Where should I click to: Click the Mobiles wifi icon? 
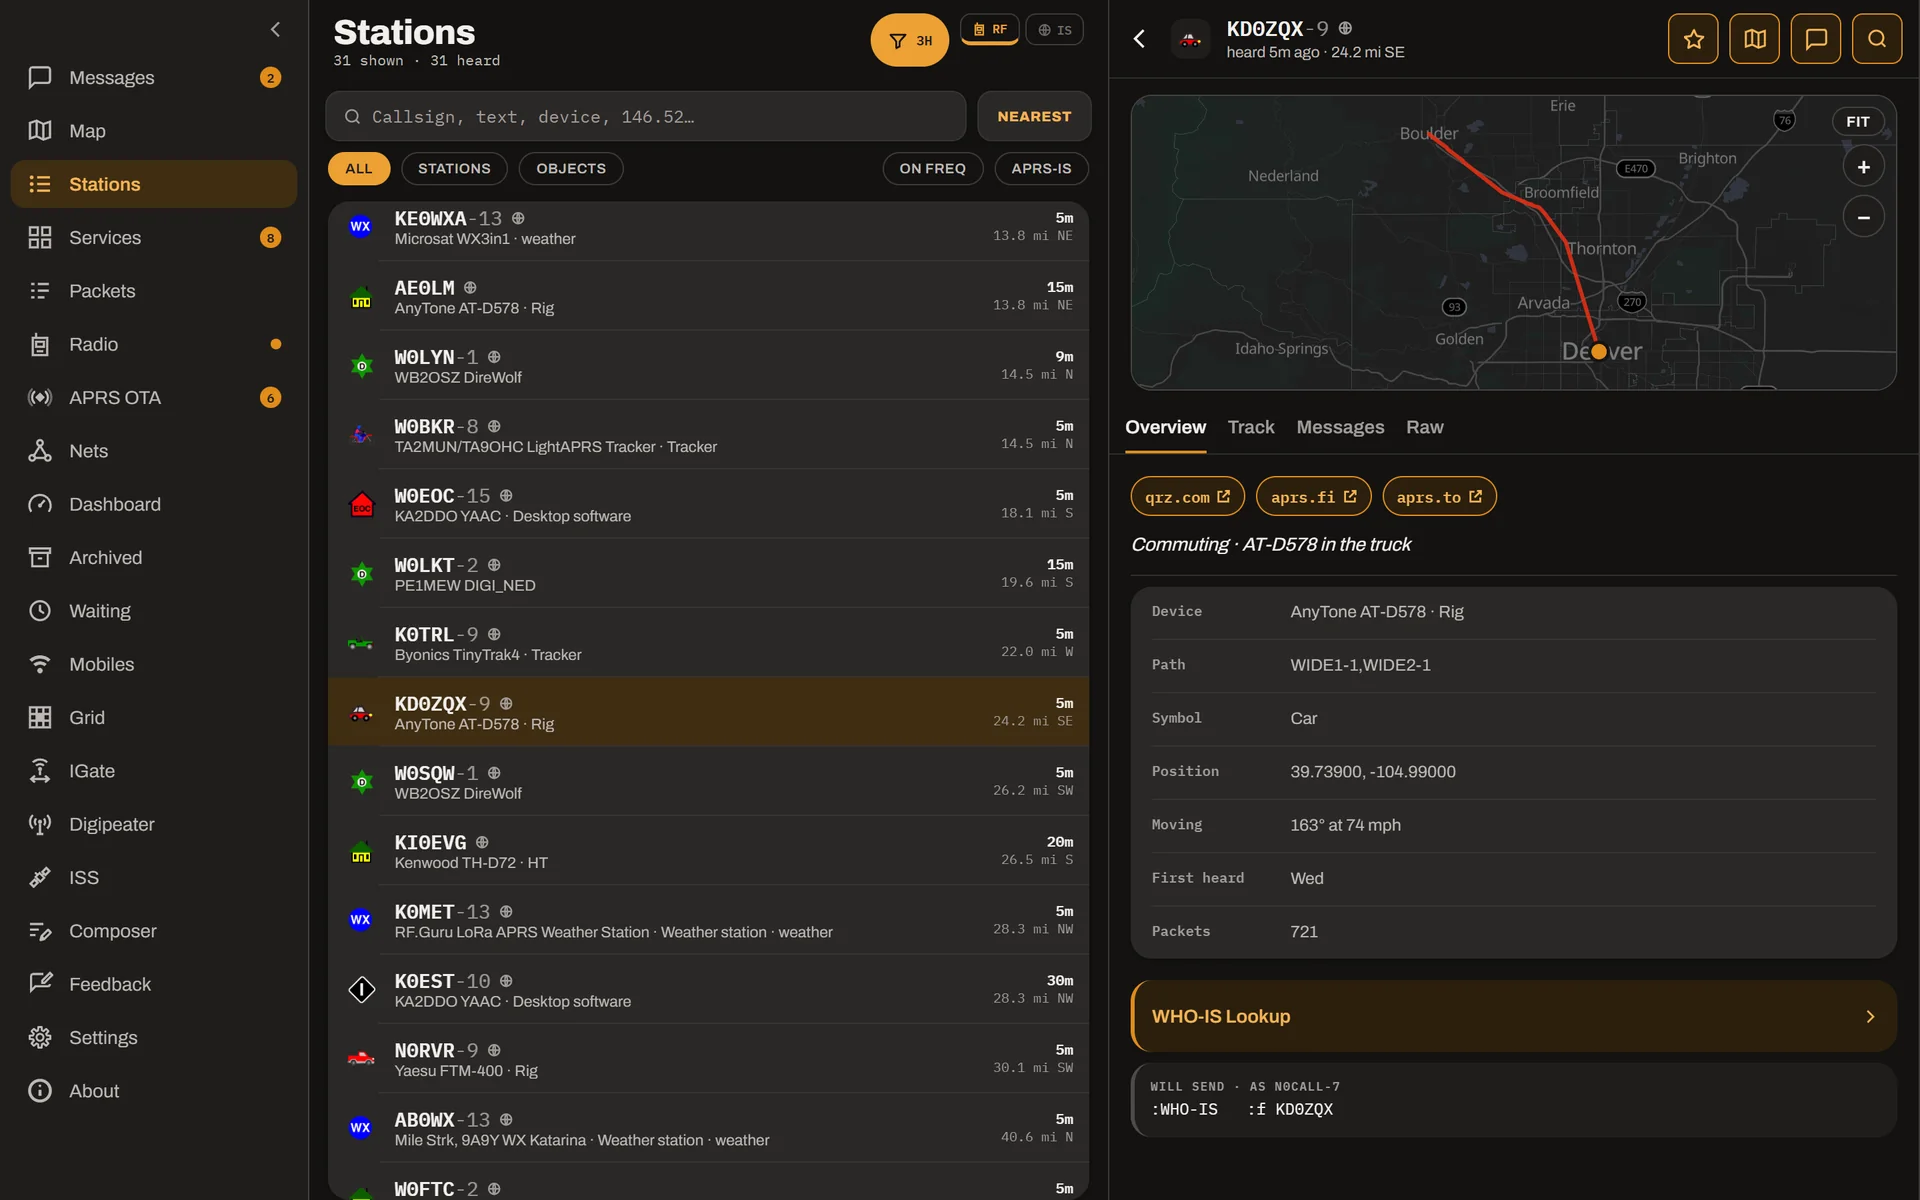[40, 664]
